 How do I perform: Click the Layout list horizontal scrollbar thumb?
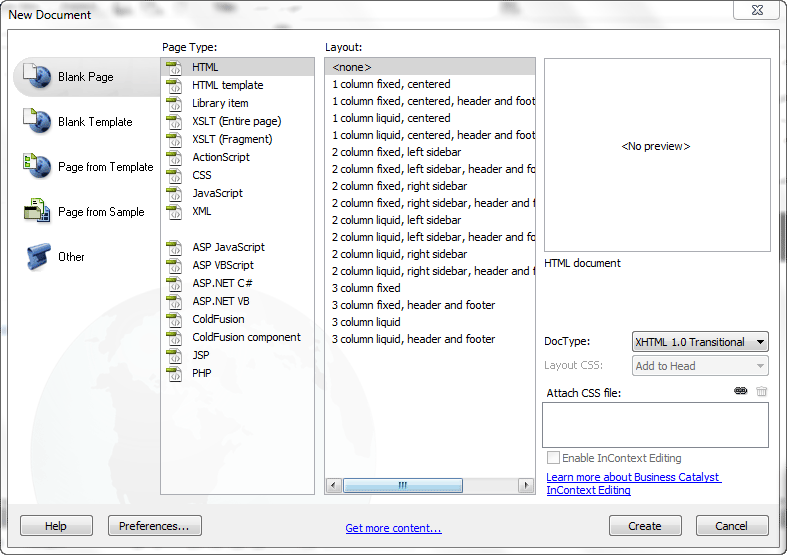pos(403,485)
